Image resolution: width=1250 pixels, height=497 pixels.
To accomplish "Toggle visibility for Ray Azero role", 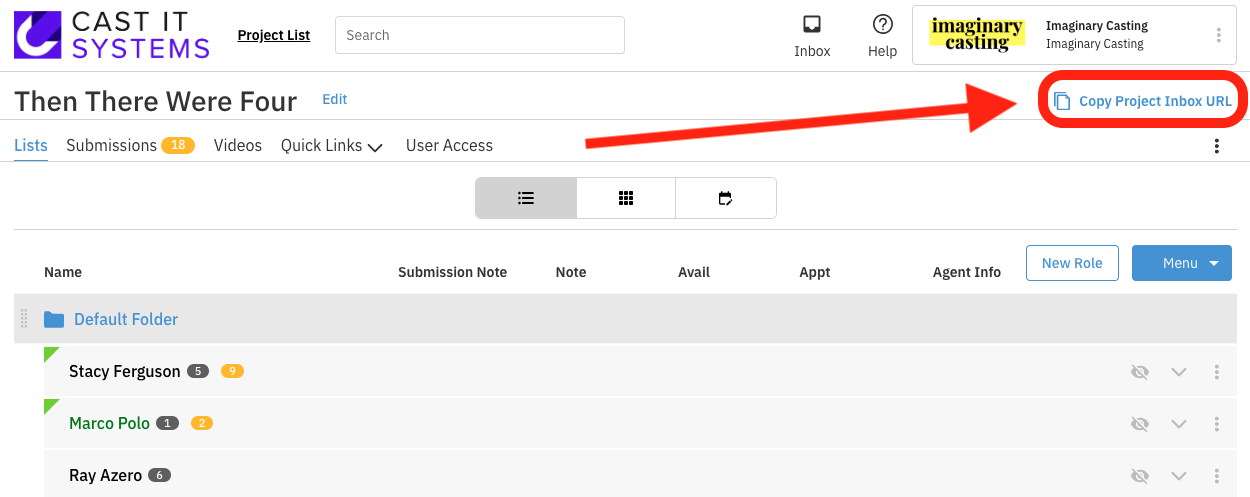I will tap(1139, 476).
